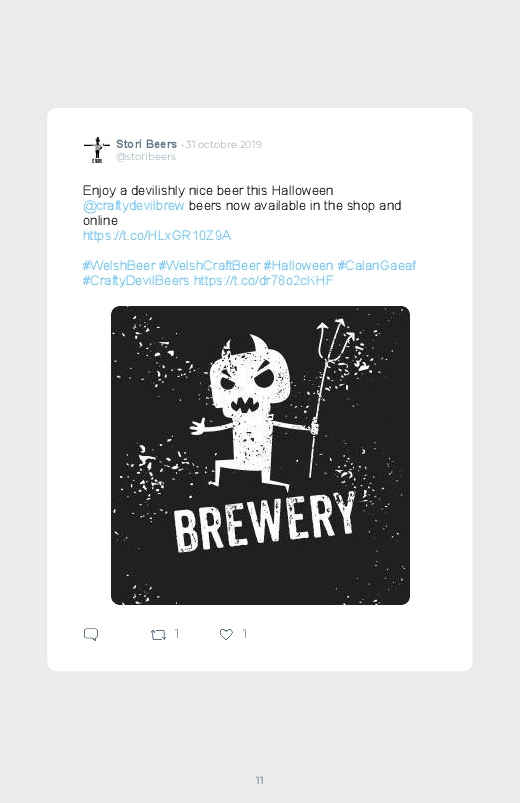The height and width of the screenshot is (803, 520).
Task: Click the page number 11
Action: click(260, 780)
